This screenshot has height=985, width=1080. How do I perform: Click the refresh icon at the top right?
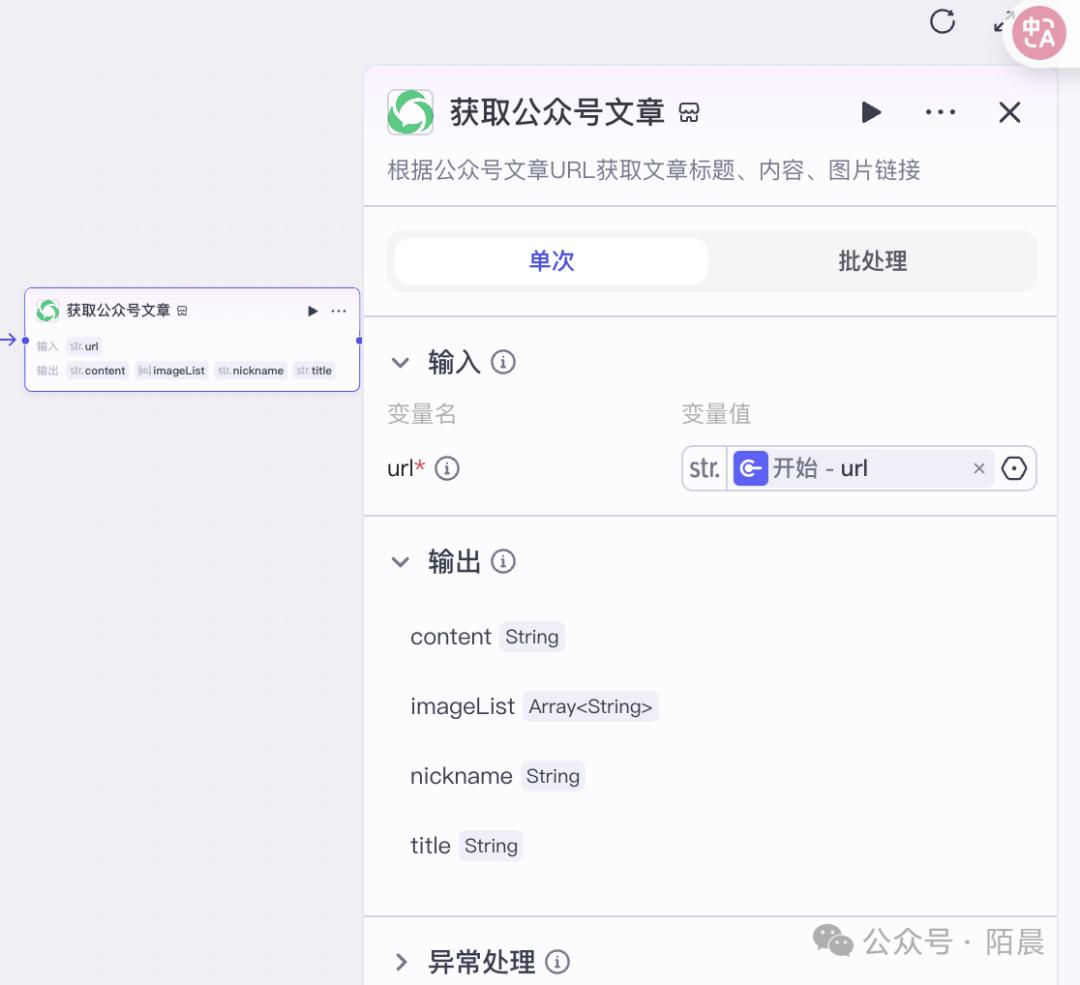click(x=942, y=22)
